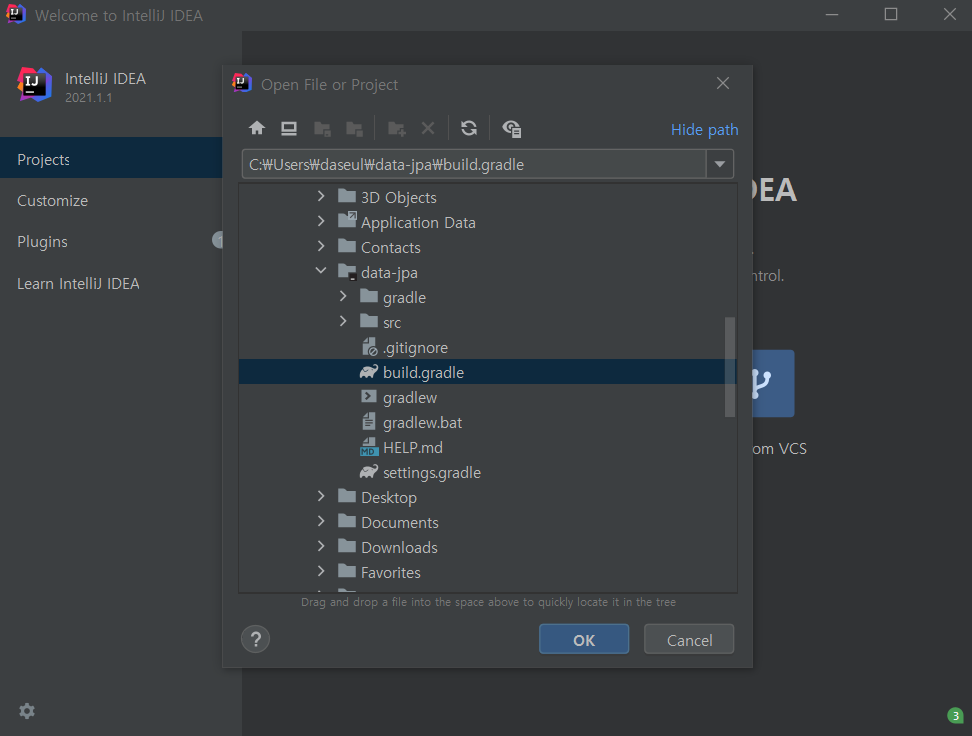Viewport: 972px width, 736px height.
Task: Click the Module directory toolbar icon
Action: 354,129
